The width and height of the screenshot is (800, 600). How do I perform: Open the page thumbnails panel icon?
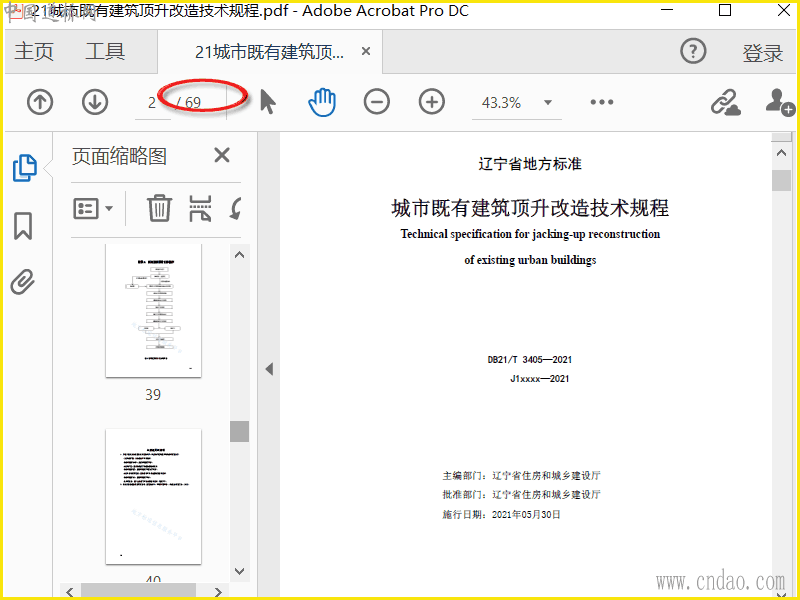[x=24, y=167]
